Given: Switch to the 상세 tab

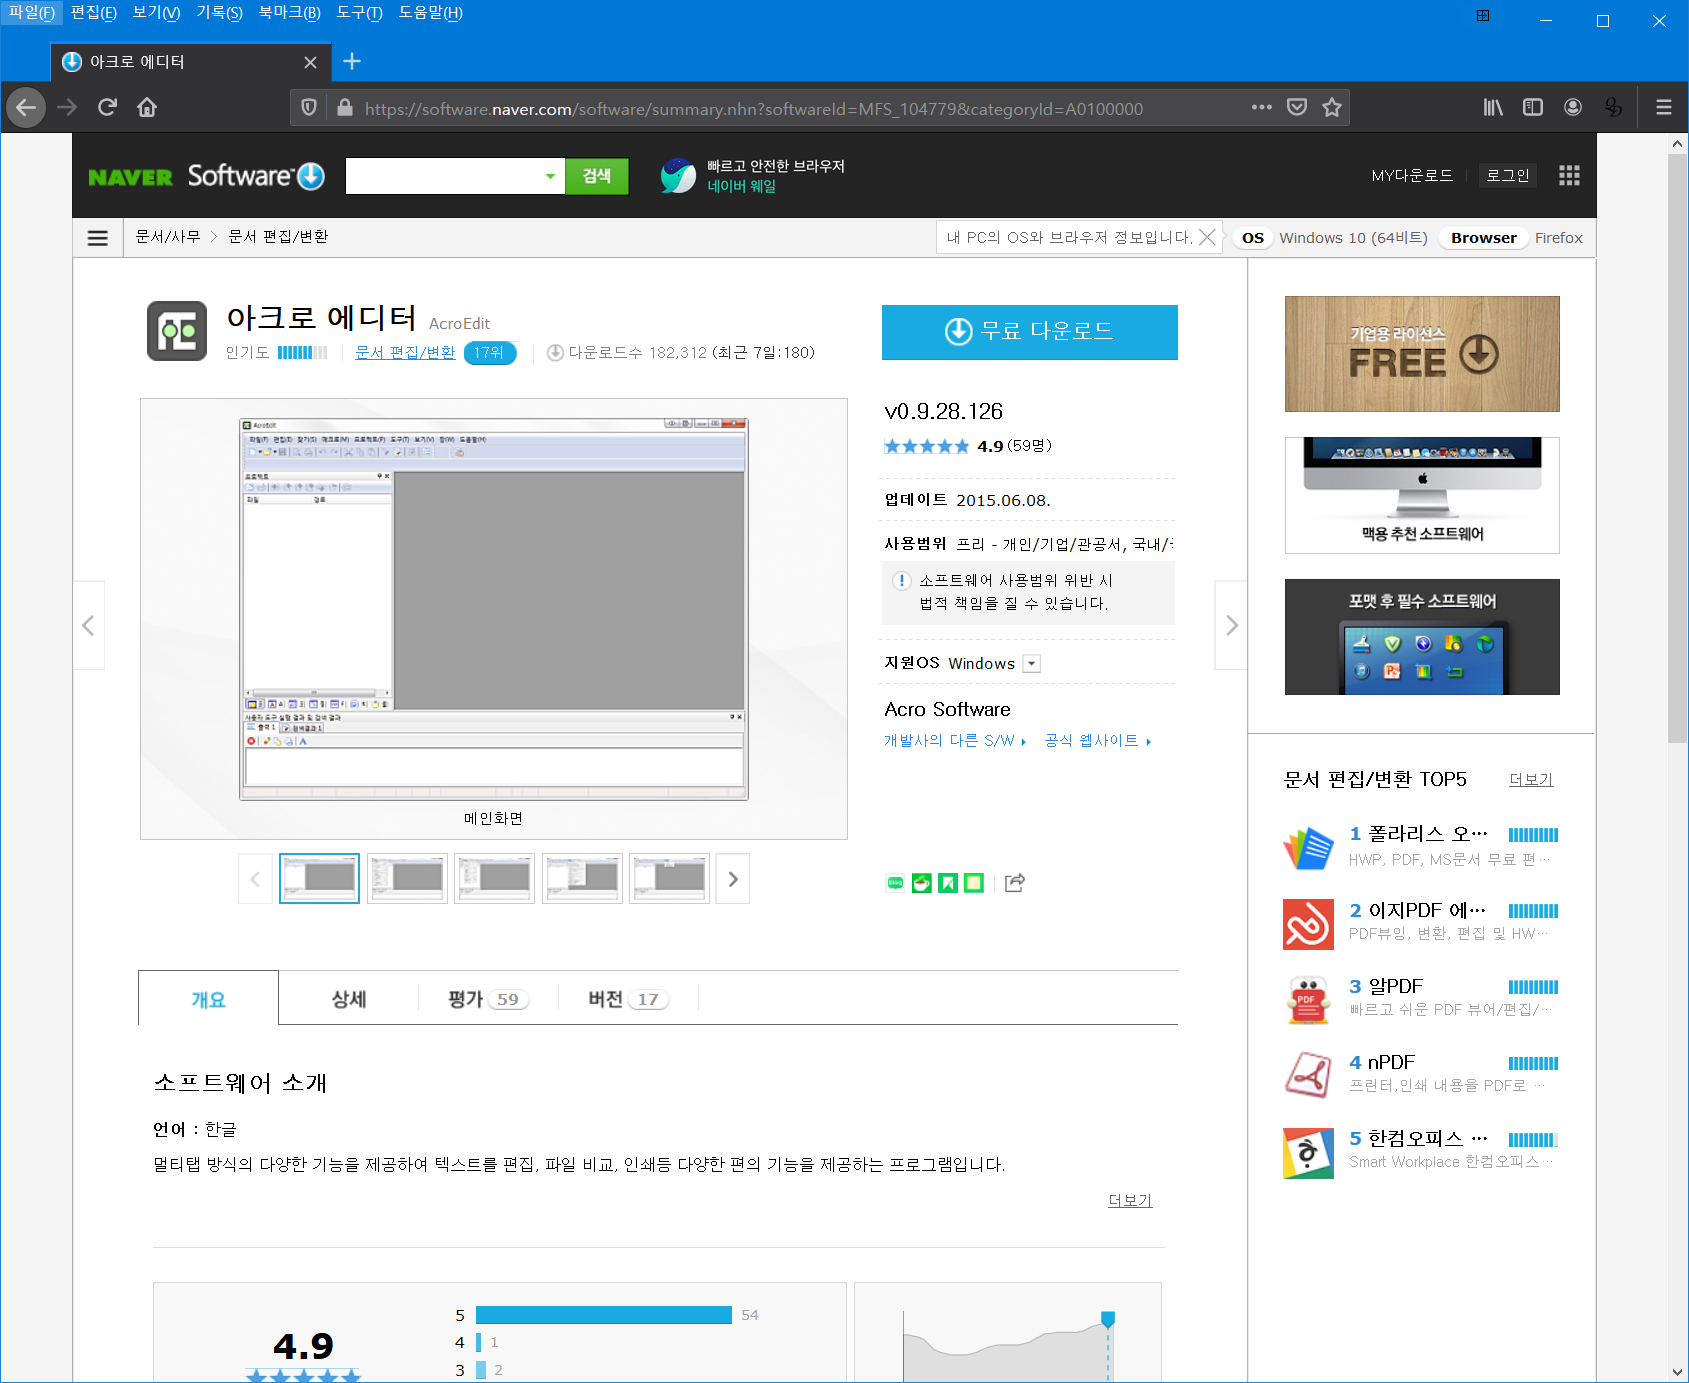Looking at the screenshot, I should click(x=349, y=999).
